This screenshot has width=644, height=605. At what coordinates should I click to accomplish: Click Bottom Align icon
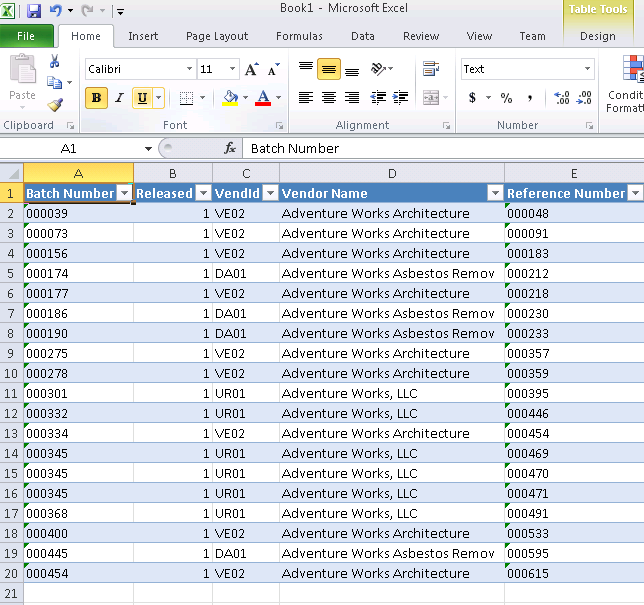click(352, 69)
